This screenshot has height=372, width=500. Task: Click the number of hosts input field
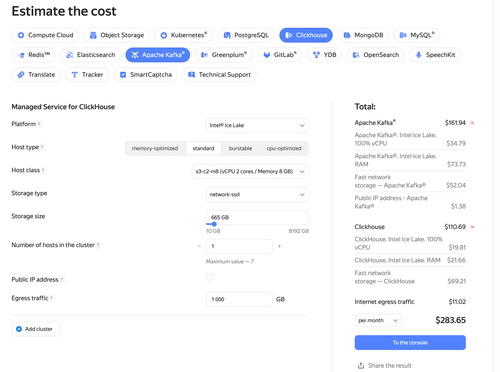click(239, 246)
